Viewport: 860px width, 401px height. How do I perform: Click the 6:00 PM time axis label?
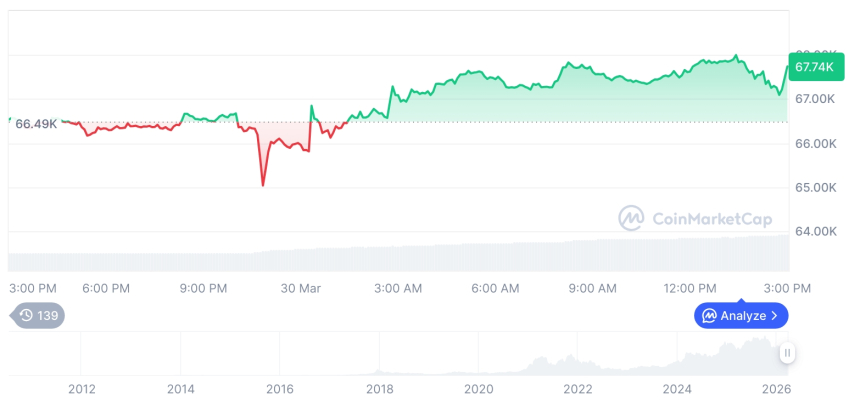click(x=106, y=288)
